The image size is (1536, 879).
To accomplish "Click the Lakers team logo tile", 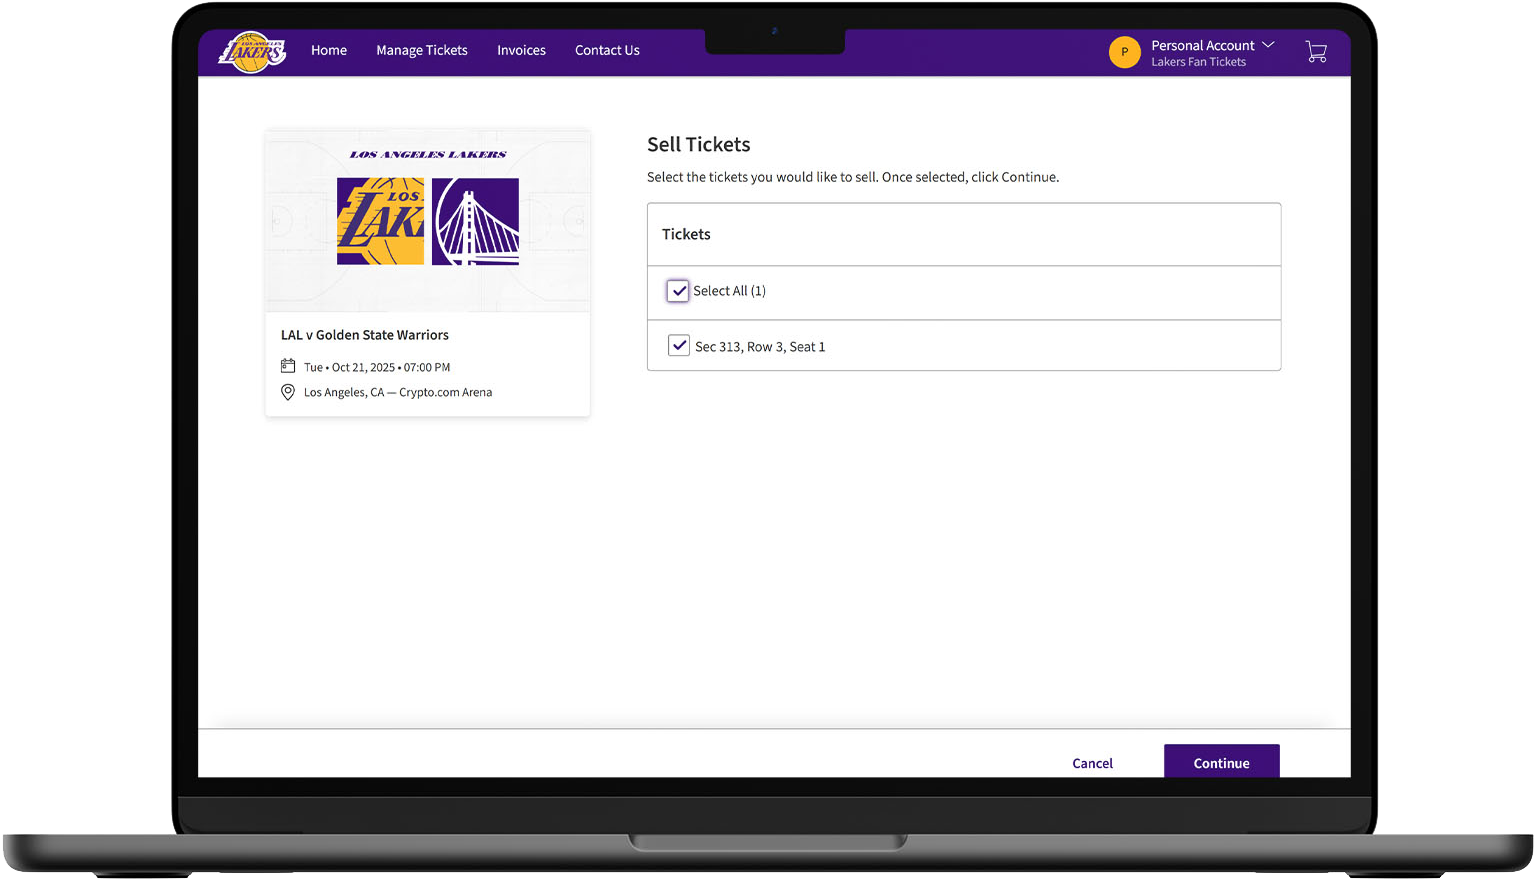I will (380, 221).
